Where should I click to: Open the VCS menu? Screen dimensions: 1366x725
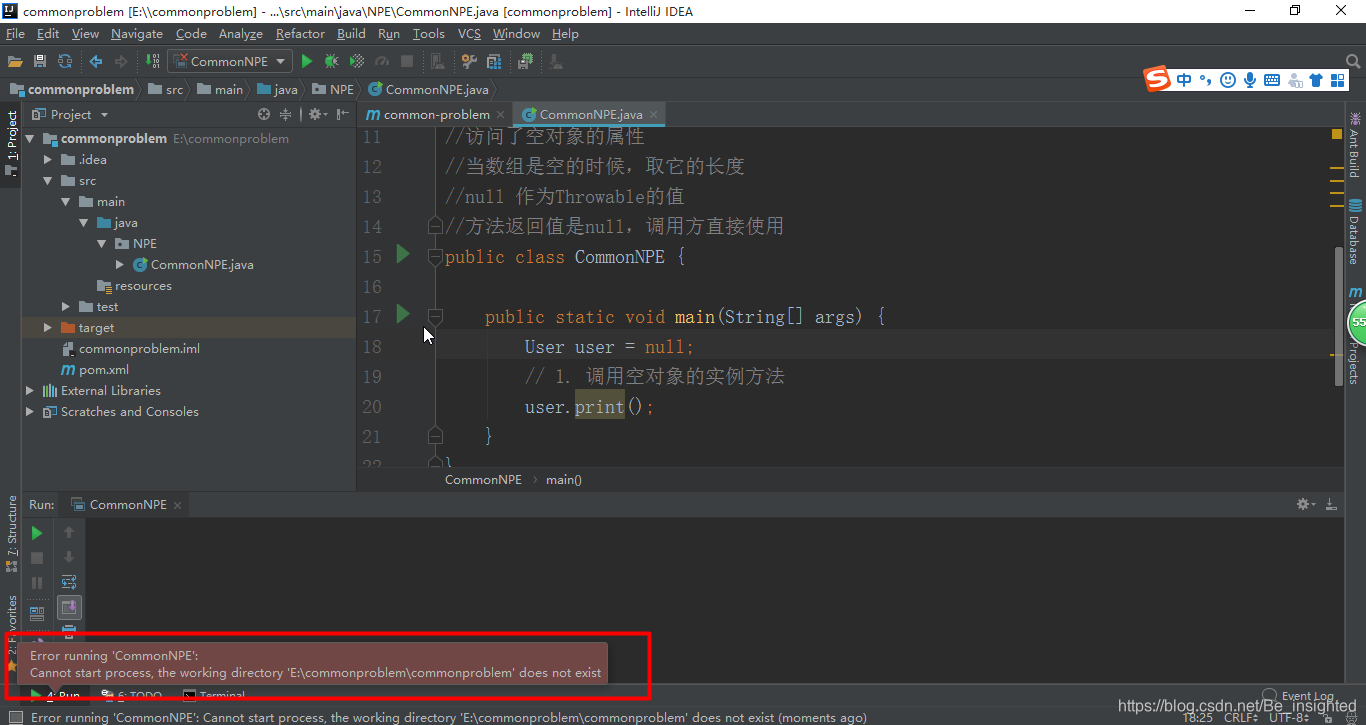(468, 33)
